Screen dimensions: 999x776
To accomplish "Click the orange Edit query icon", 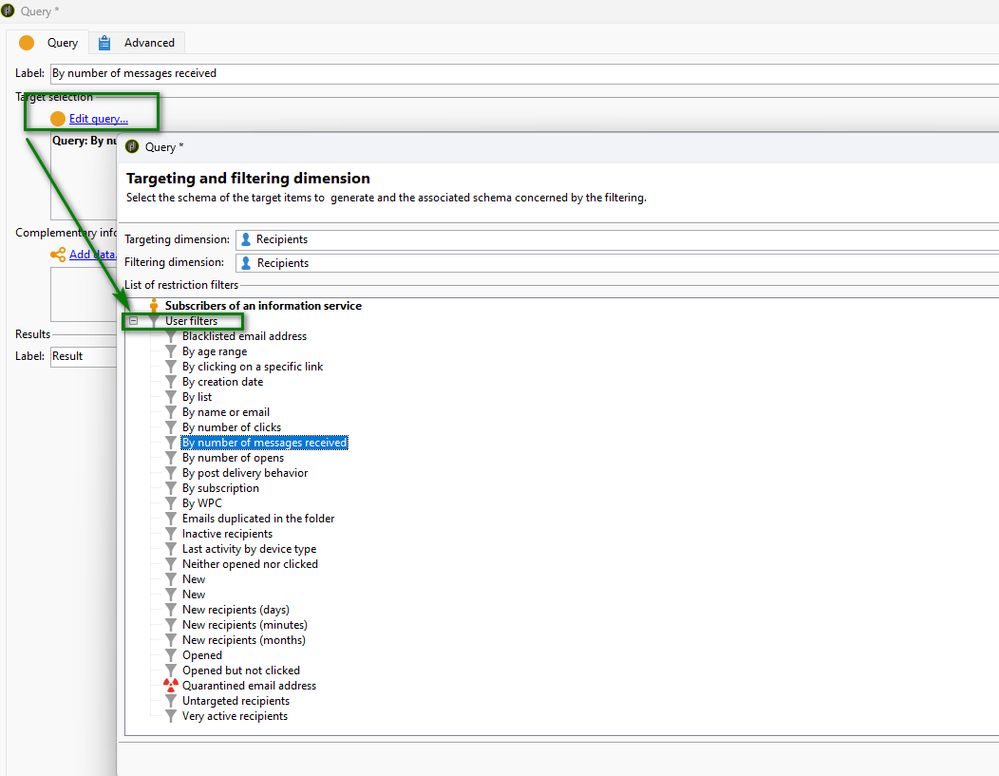I will [58, 119].
